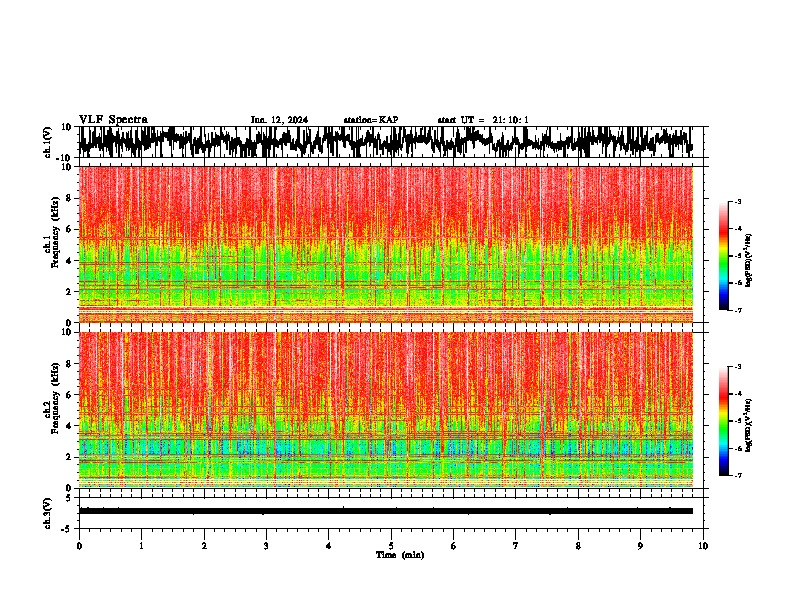Image resolution: width=792 pixels, height=612 pixels.
Task: Click the time axis tick label 9
Action: point(640,546)
